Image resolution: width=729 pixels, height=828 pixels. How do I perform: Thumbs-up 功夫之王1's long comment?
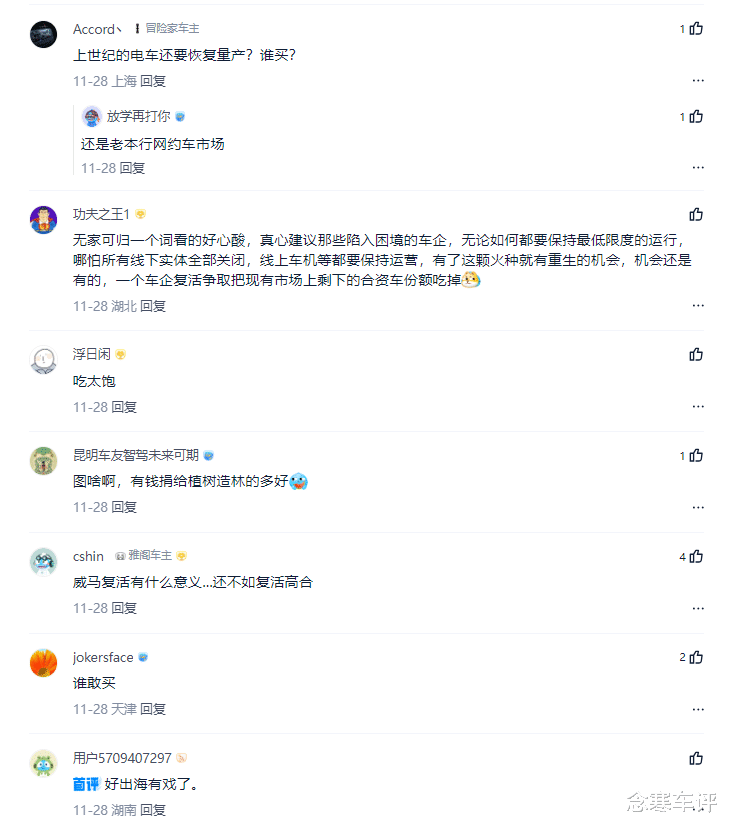(x=696, y=215)
